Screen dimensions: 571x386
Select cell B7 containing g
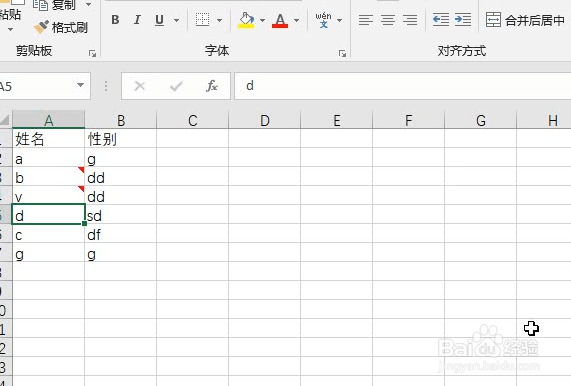coord(121,252)
